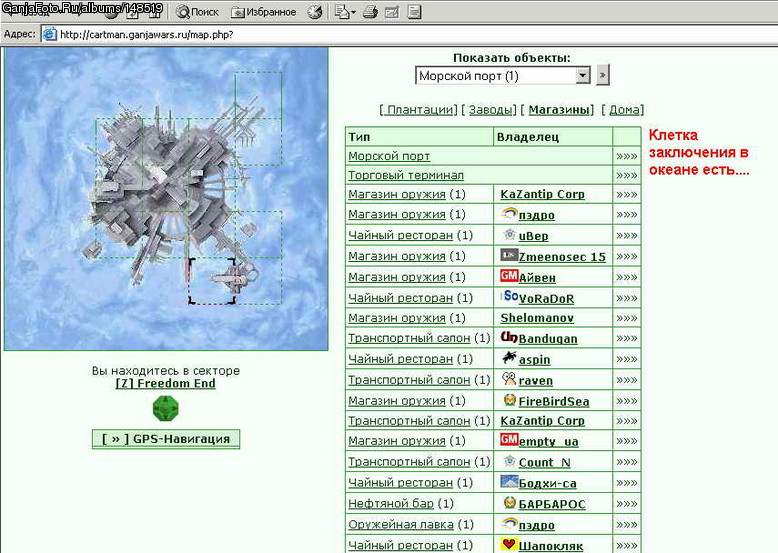Expand the »»» arrow in Shelomanov row
This screenshot has height=553, width=778.
point(627,318)
